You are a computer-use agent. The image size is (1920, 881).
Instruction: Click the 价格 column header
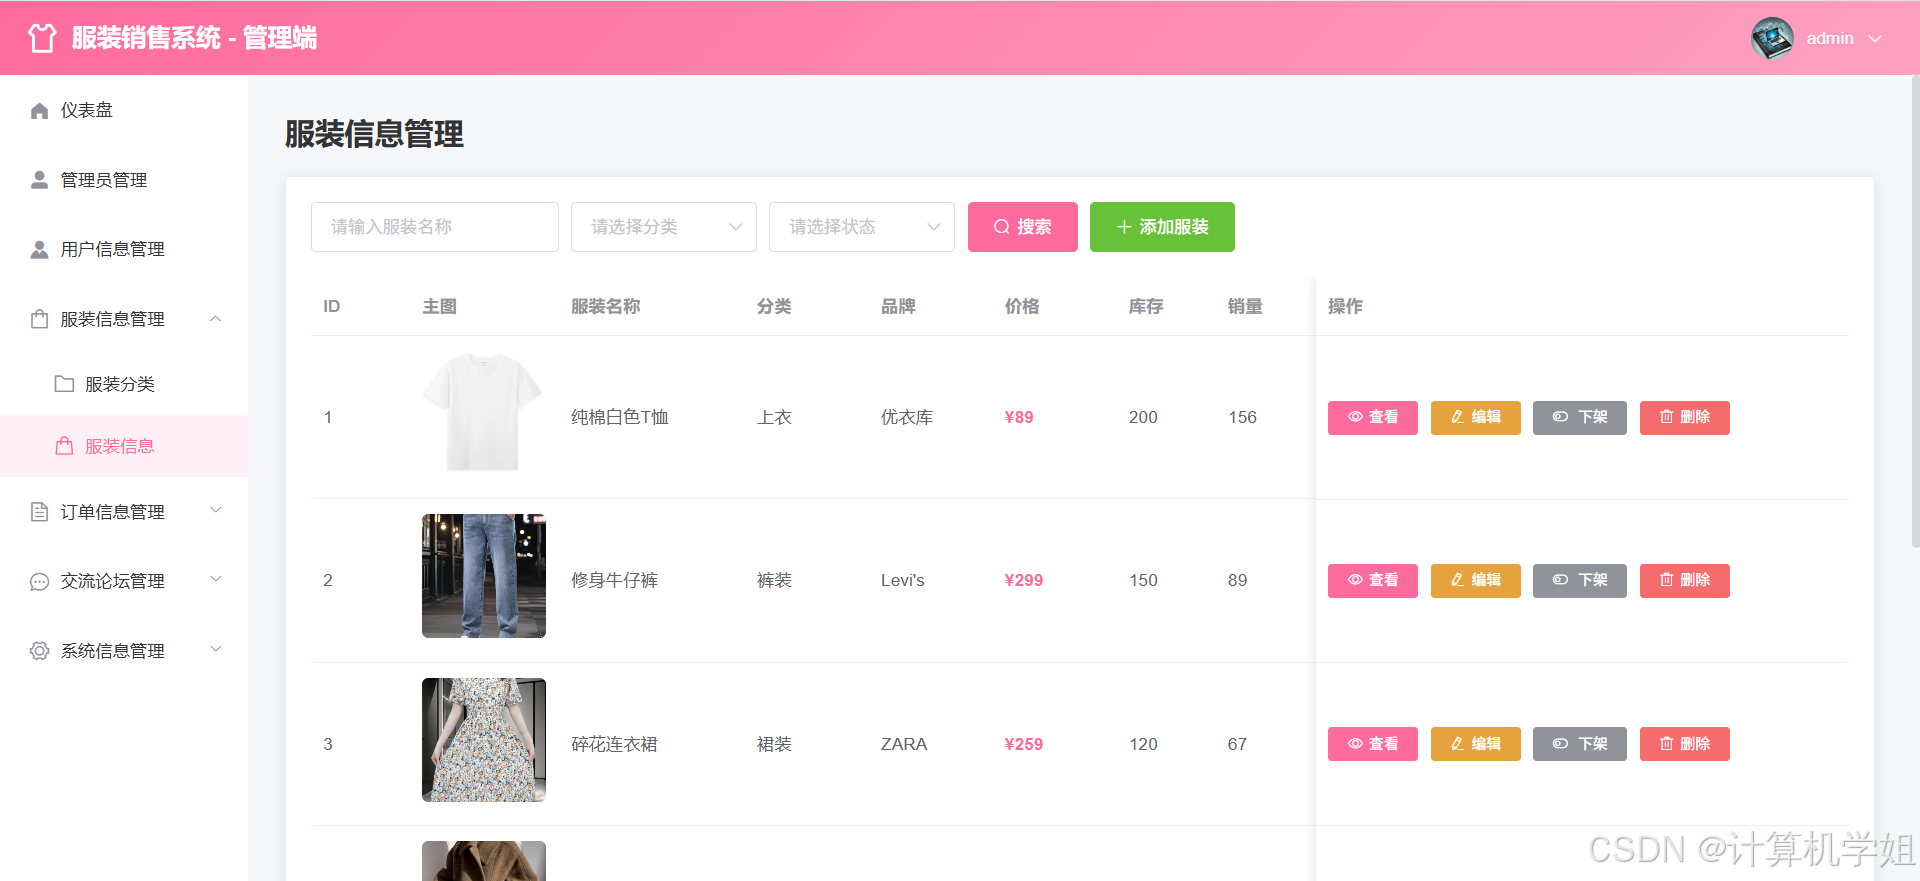click(1021, 307)
